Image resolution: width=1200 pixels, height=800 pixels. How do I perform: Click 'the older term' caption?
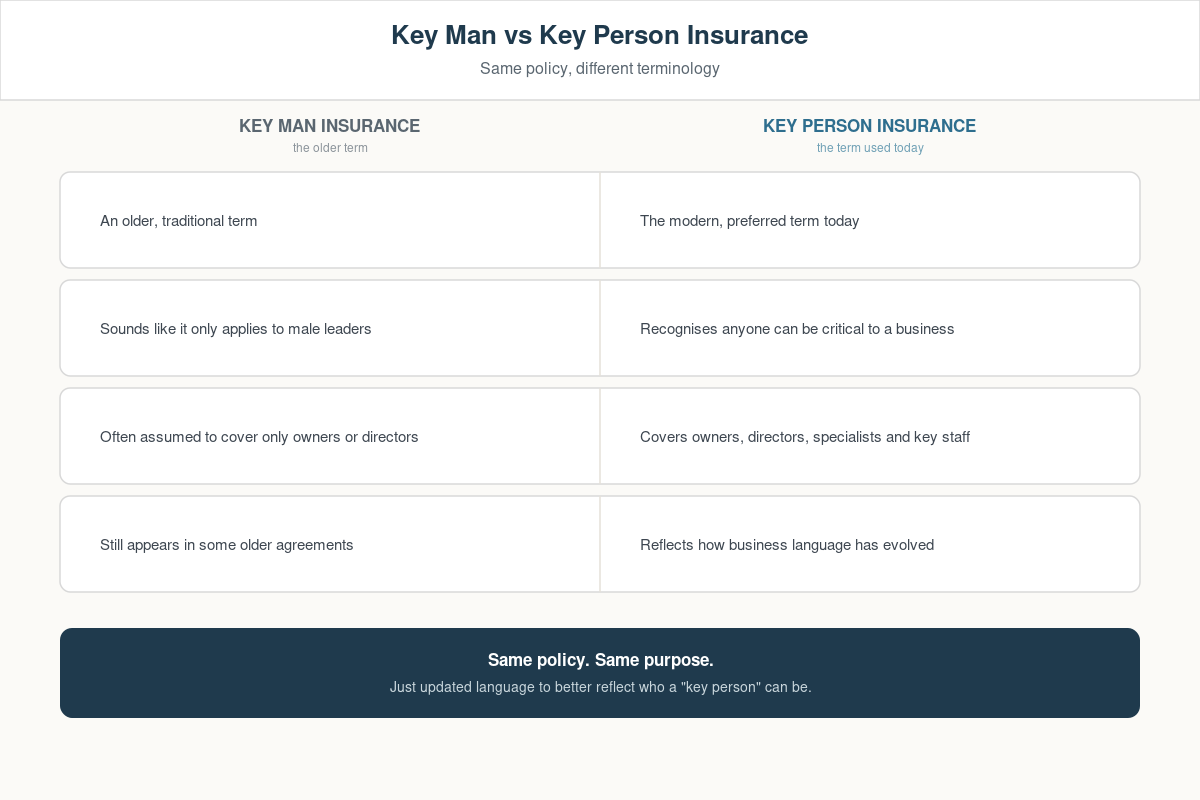[x=330, y=148]
